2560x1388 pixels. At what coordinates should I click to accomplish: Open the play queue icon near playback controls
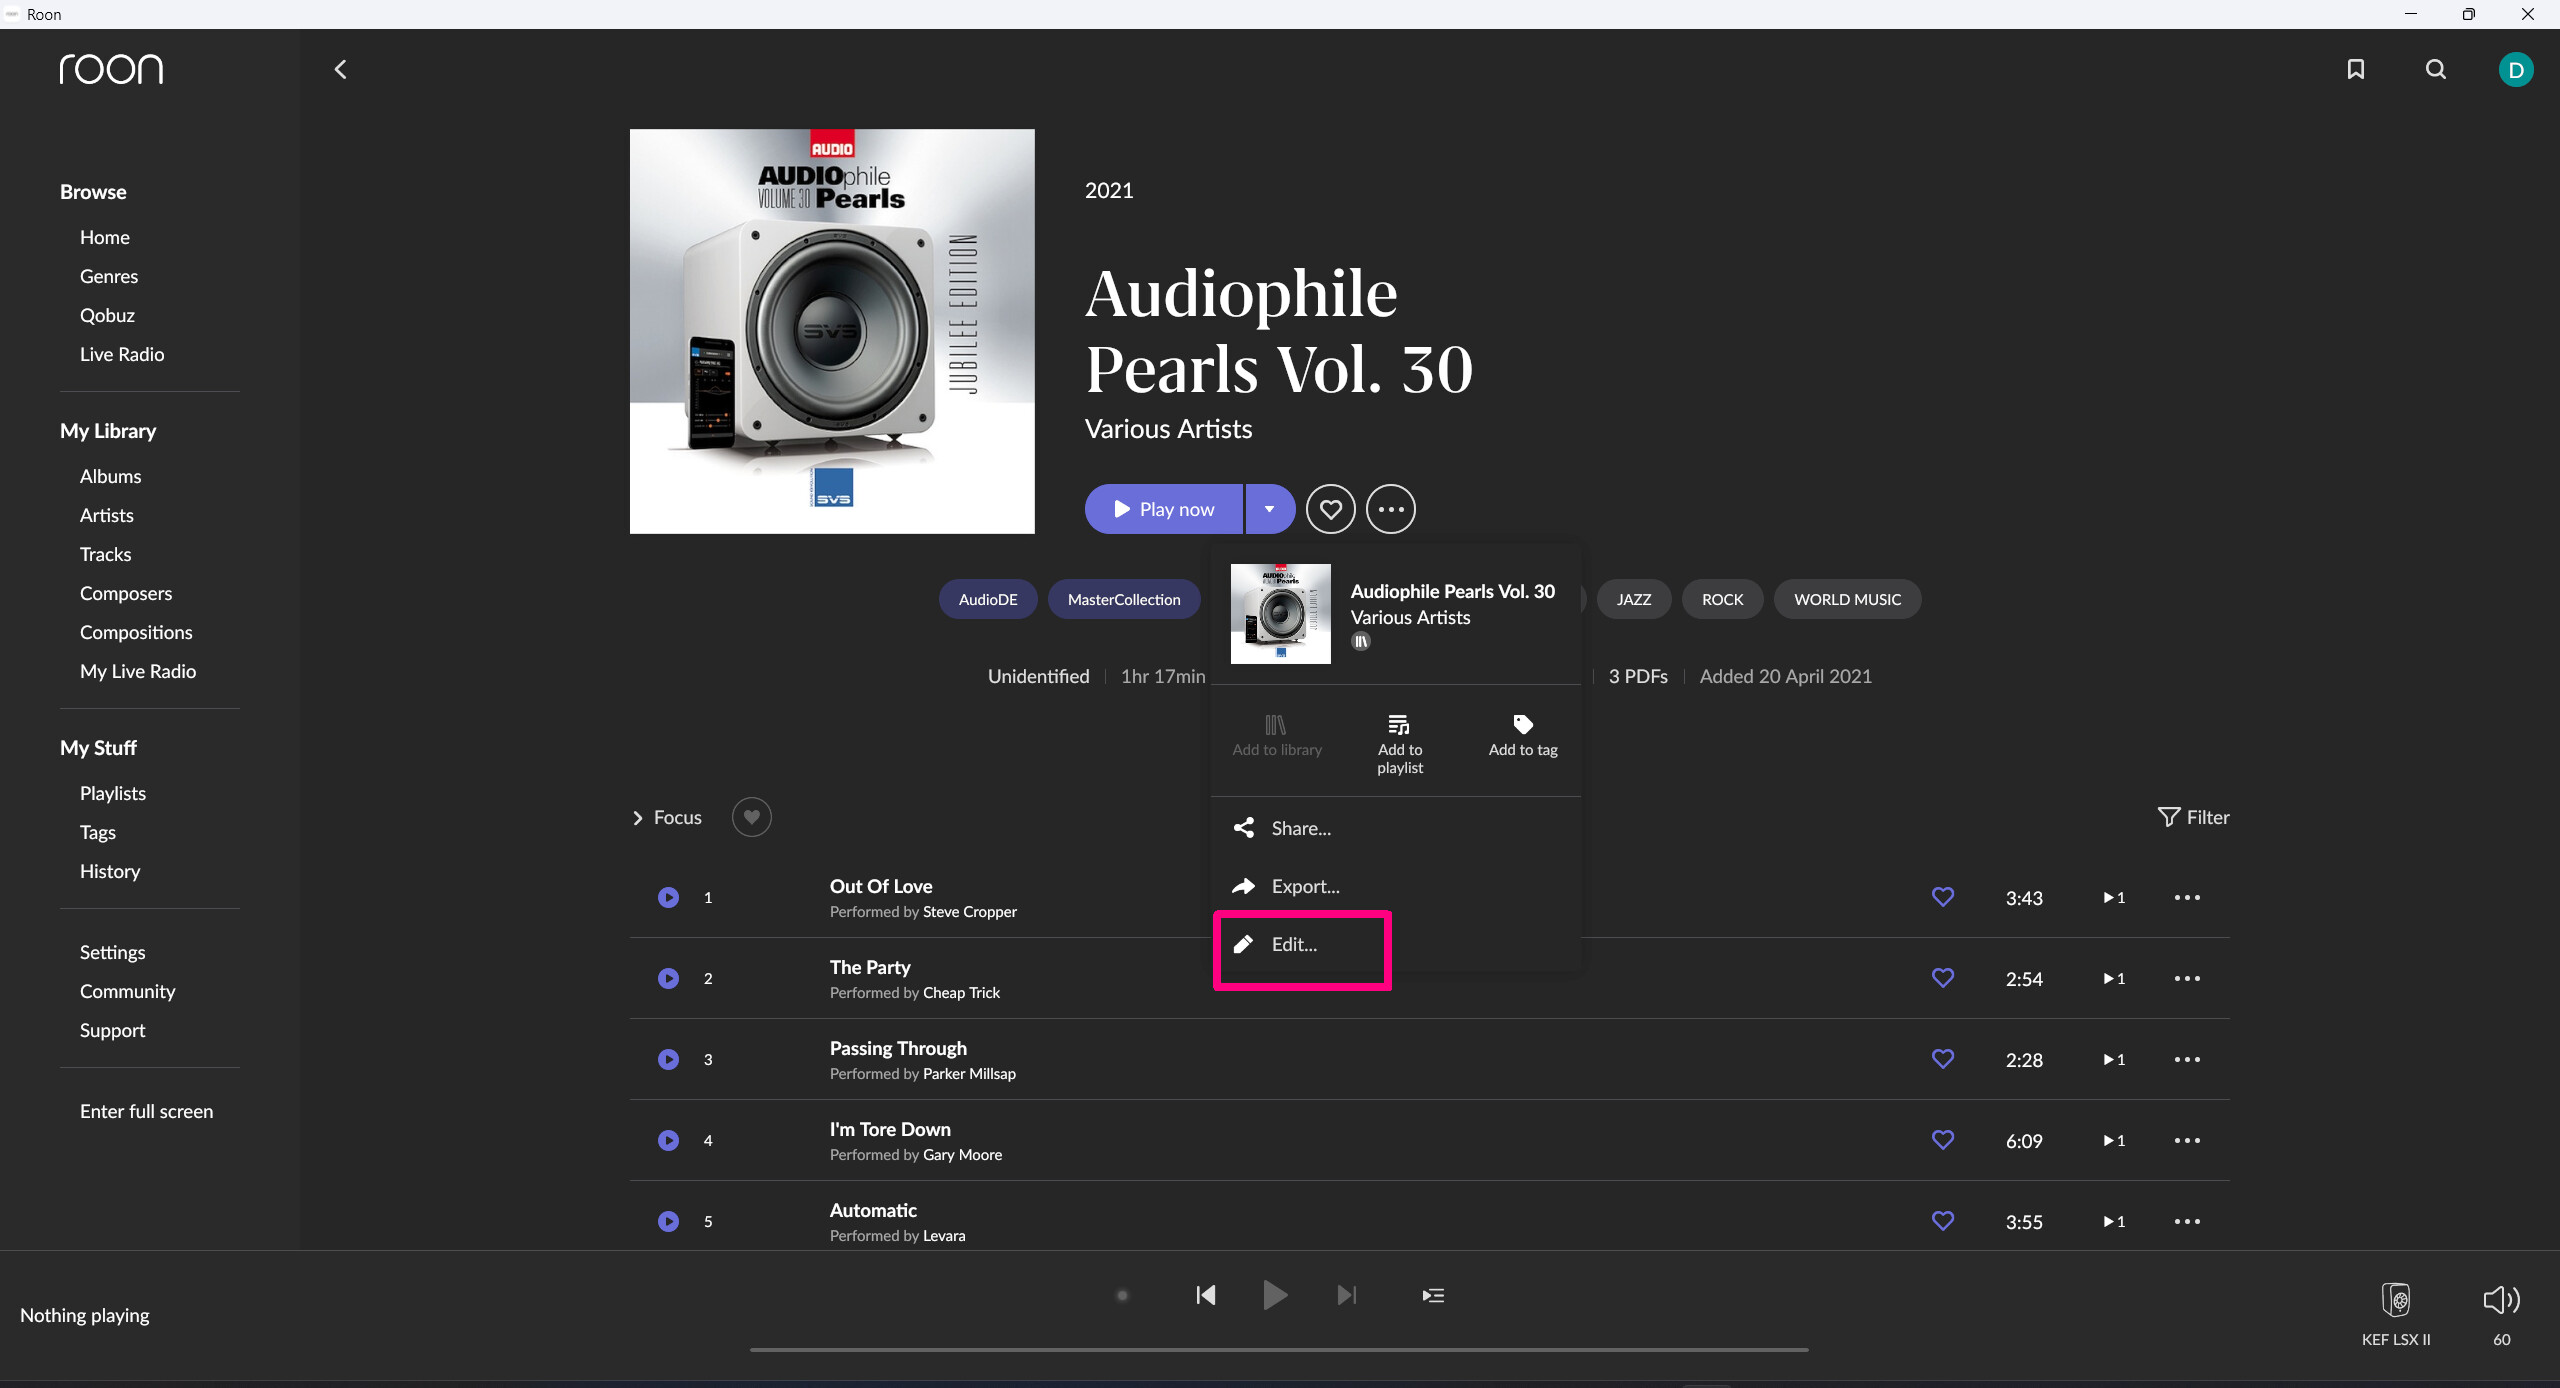[x=1432, y=1294]
